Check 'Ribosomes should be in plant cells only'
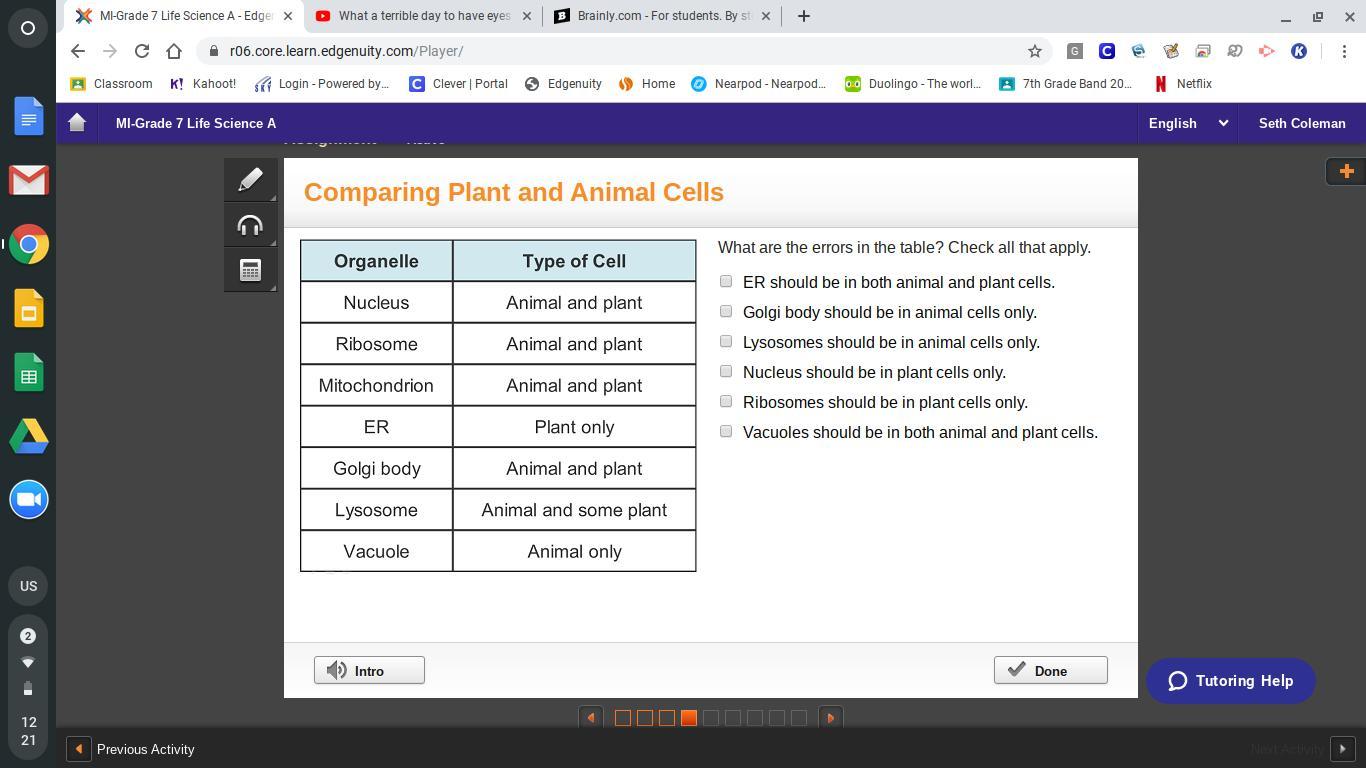The width and height of the screenshot is (1366, 768). (726, 402)
